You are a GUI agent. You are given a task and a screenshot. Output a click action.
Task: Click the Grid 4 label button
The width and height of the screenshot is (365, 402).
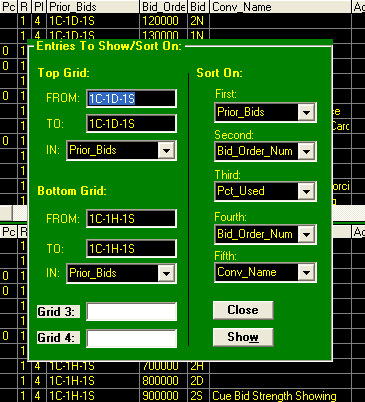[x=58, y=338]
